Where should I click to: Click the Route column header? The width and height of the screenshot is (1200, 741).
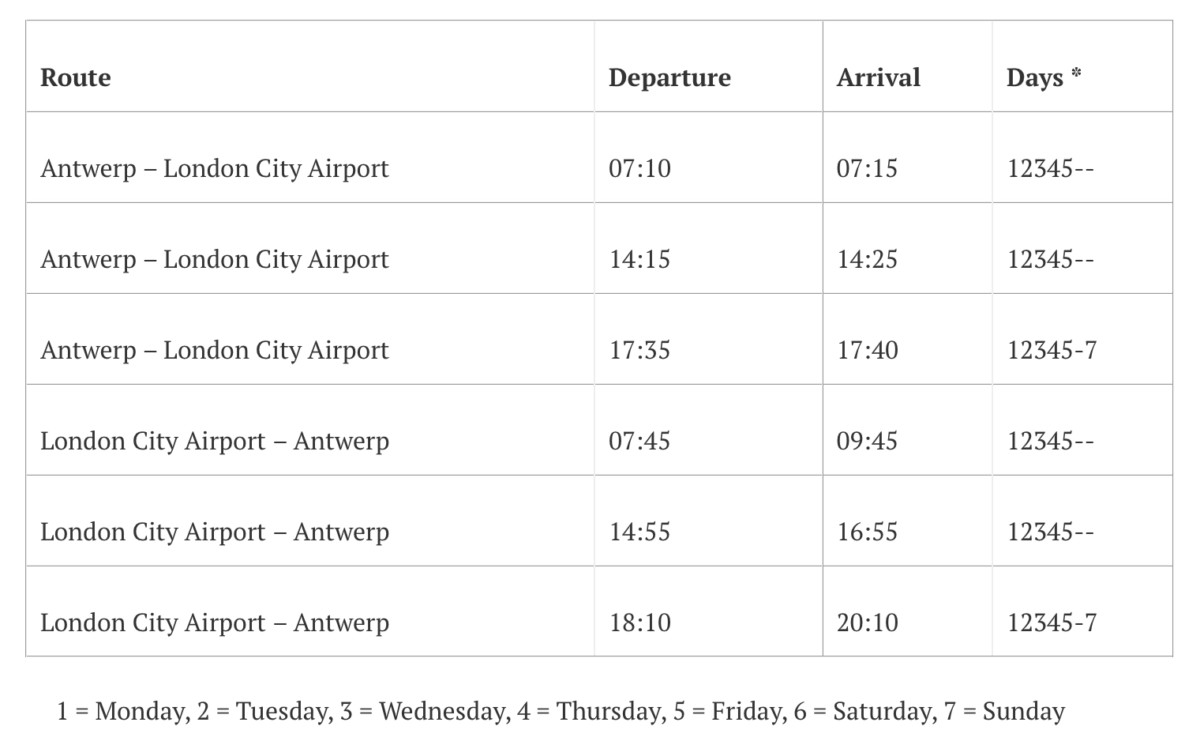tap(76, 78)
